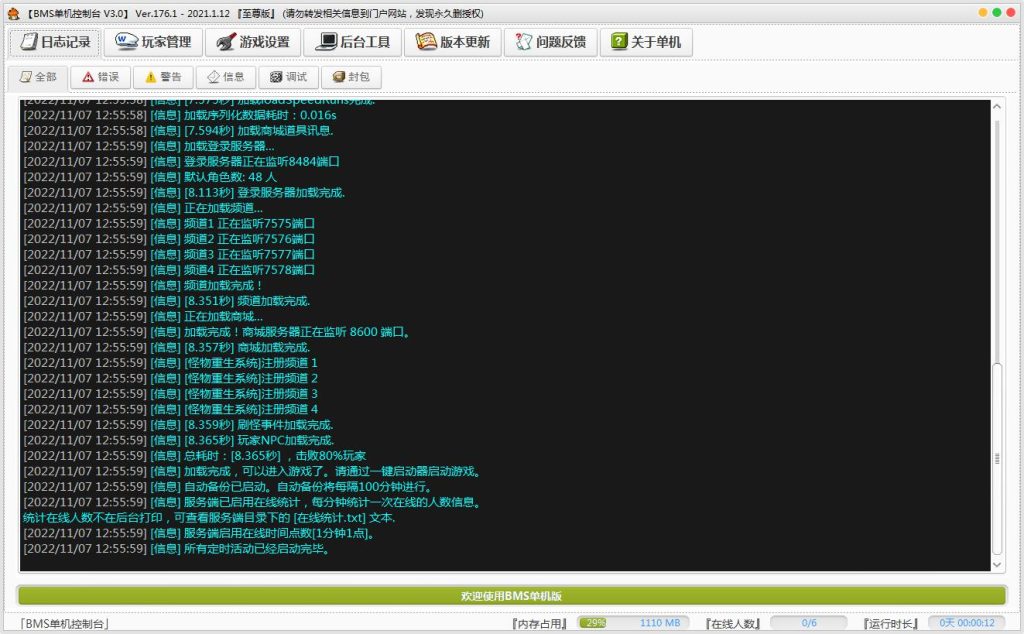The image size is (1024, 634).
Task: Click the 欢迎使用BMS单机版 welcome bar
Action: point(511,595)
